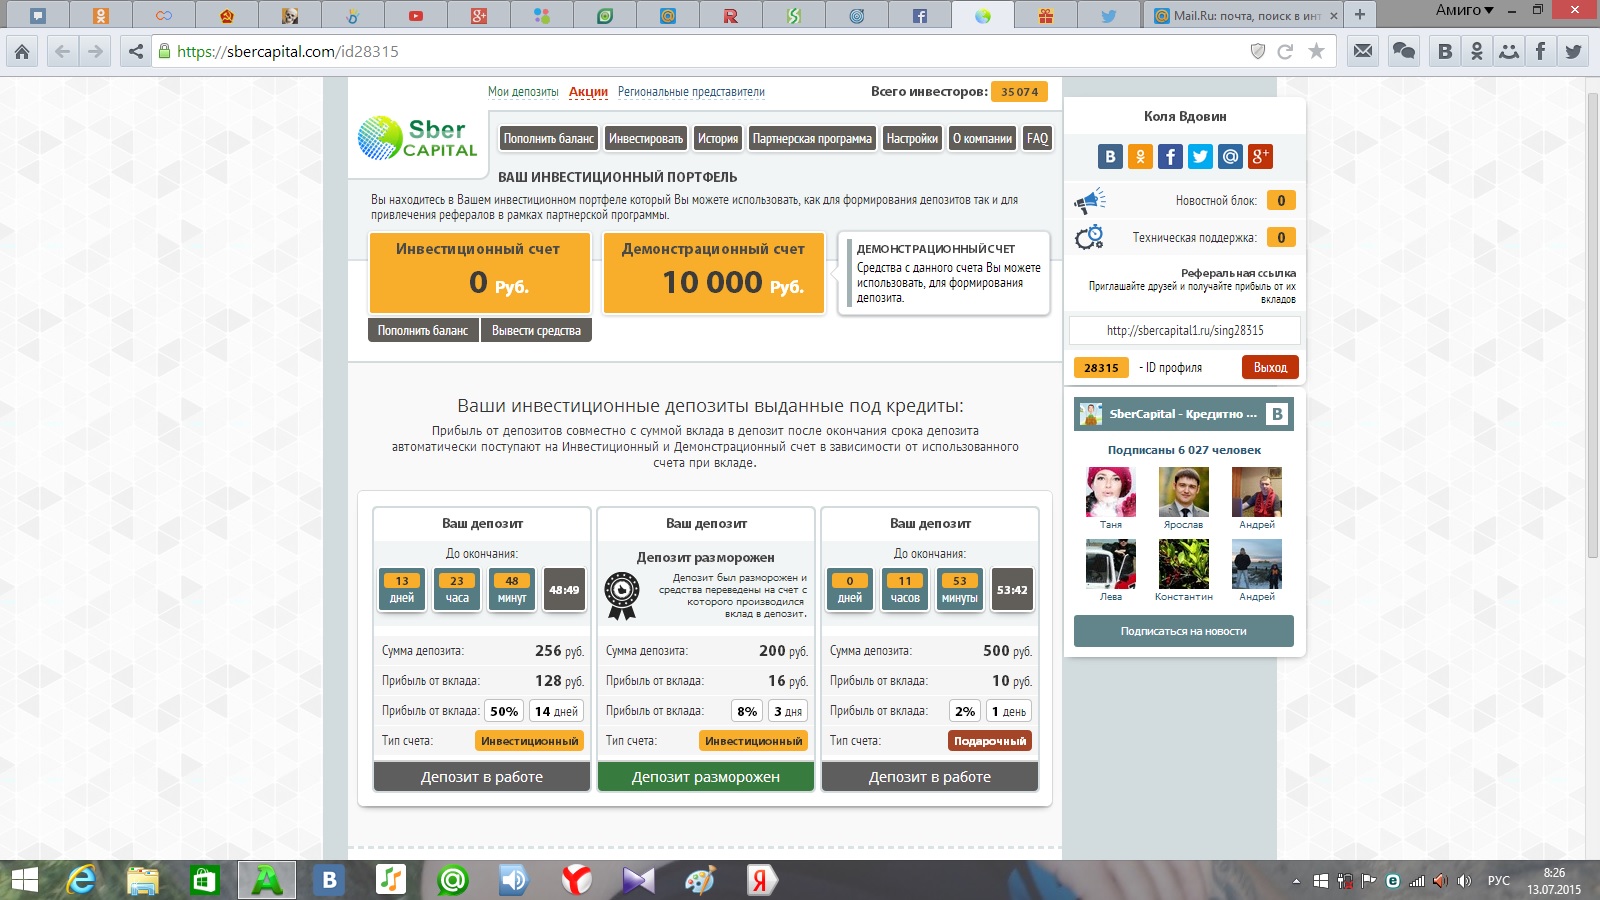The image size is (1600, 900).
Task: Share profile via Odnoklassniki icon under Коля Вдовин
Action: [x=1140, y=156]
